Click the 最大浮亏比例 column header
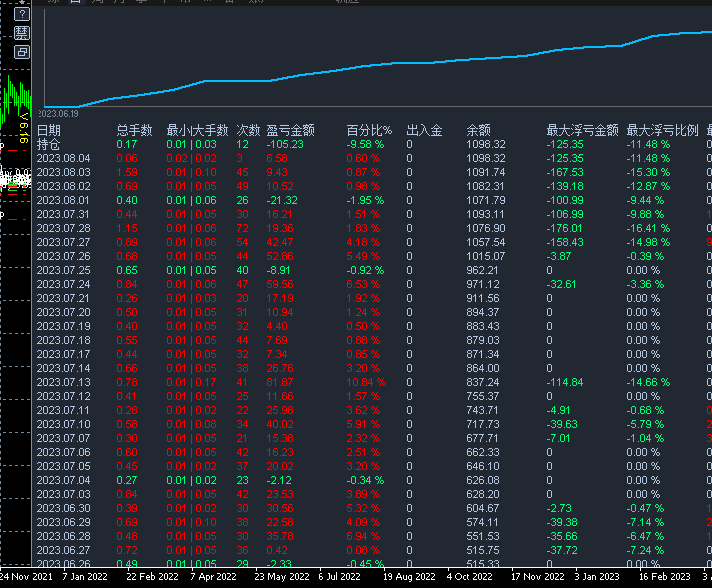712x588 pixels. [x=663, y=131]
